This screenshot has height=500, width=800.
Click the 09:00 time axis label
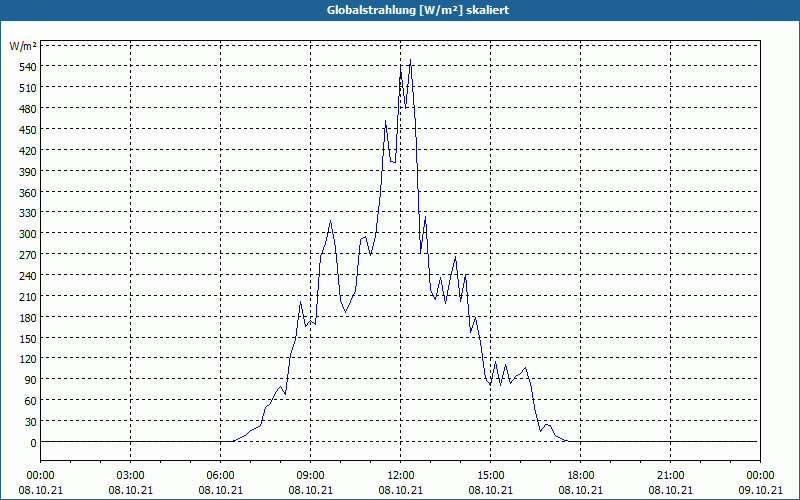(310, 476)
